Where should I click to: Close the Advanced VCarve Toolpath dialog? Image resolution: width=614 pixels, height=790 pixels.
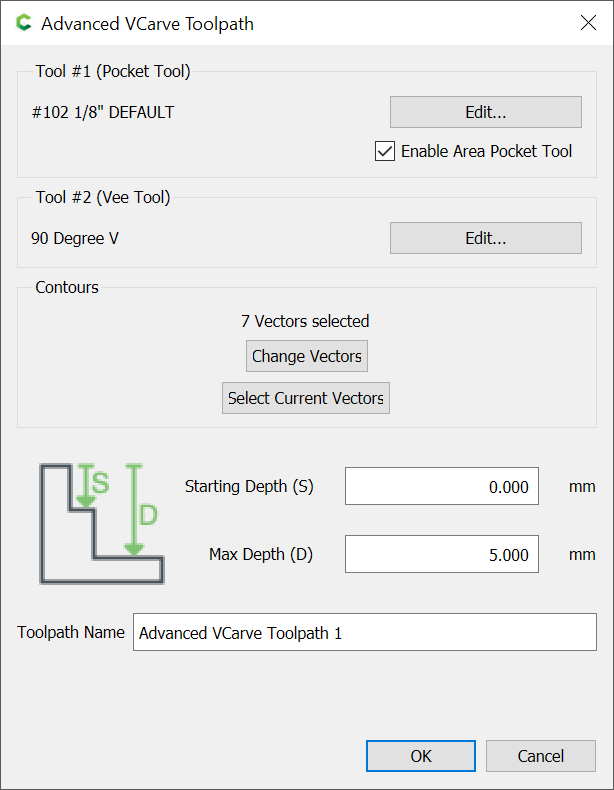point(588,23)
